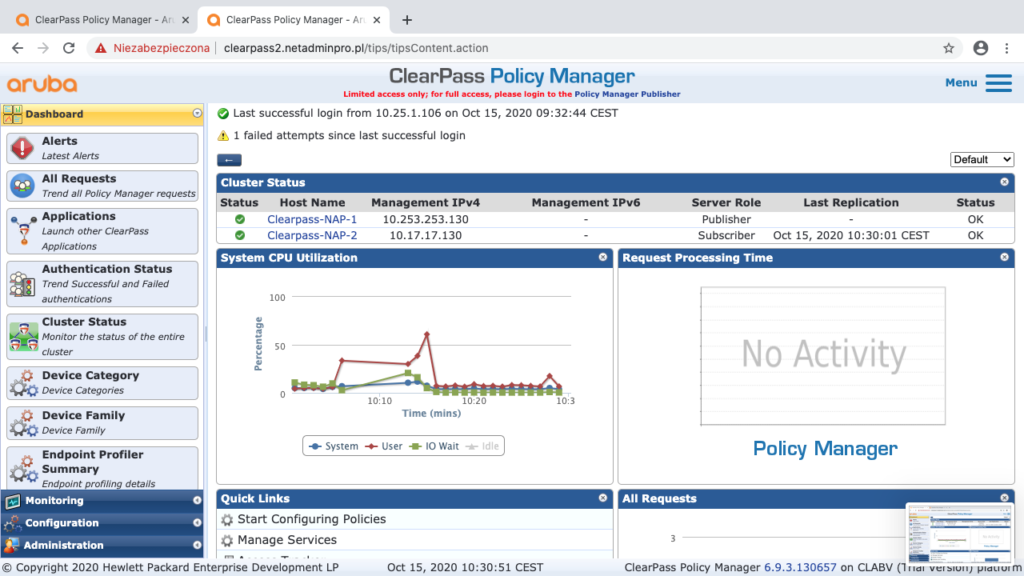Viewport: 1024px width, 576px height.
Task: Click the Dashboard section icon
Action: click(x=12, y=114)
